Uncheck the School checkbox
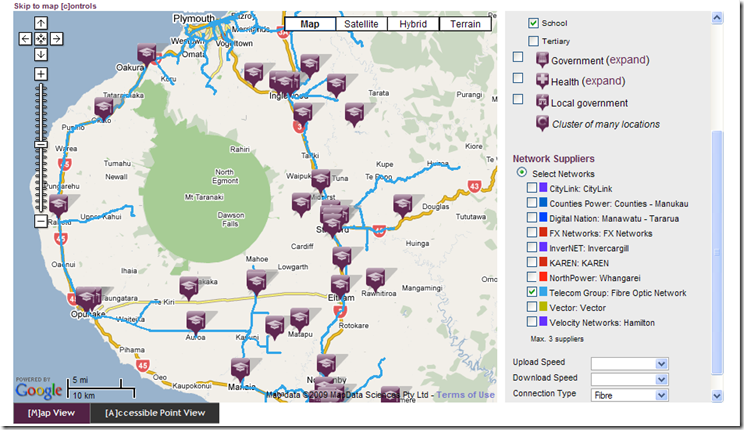744x430 pixels. tap(533, 23)
